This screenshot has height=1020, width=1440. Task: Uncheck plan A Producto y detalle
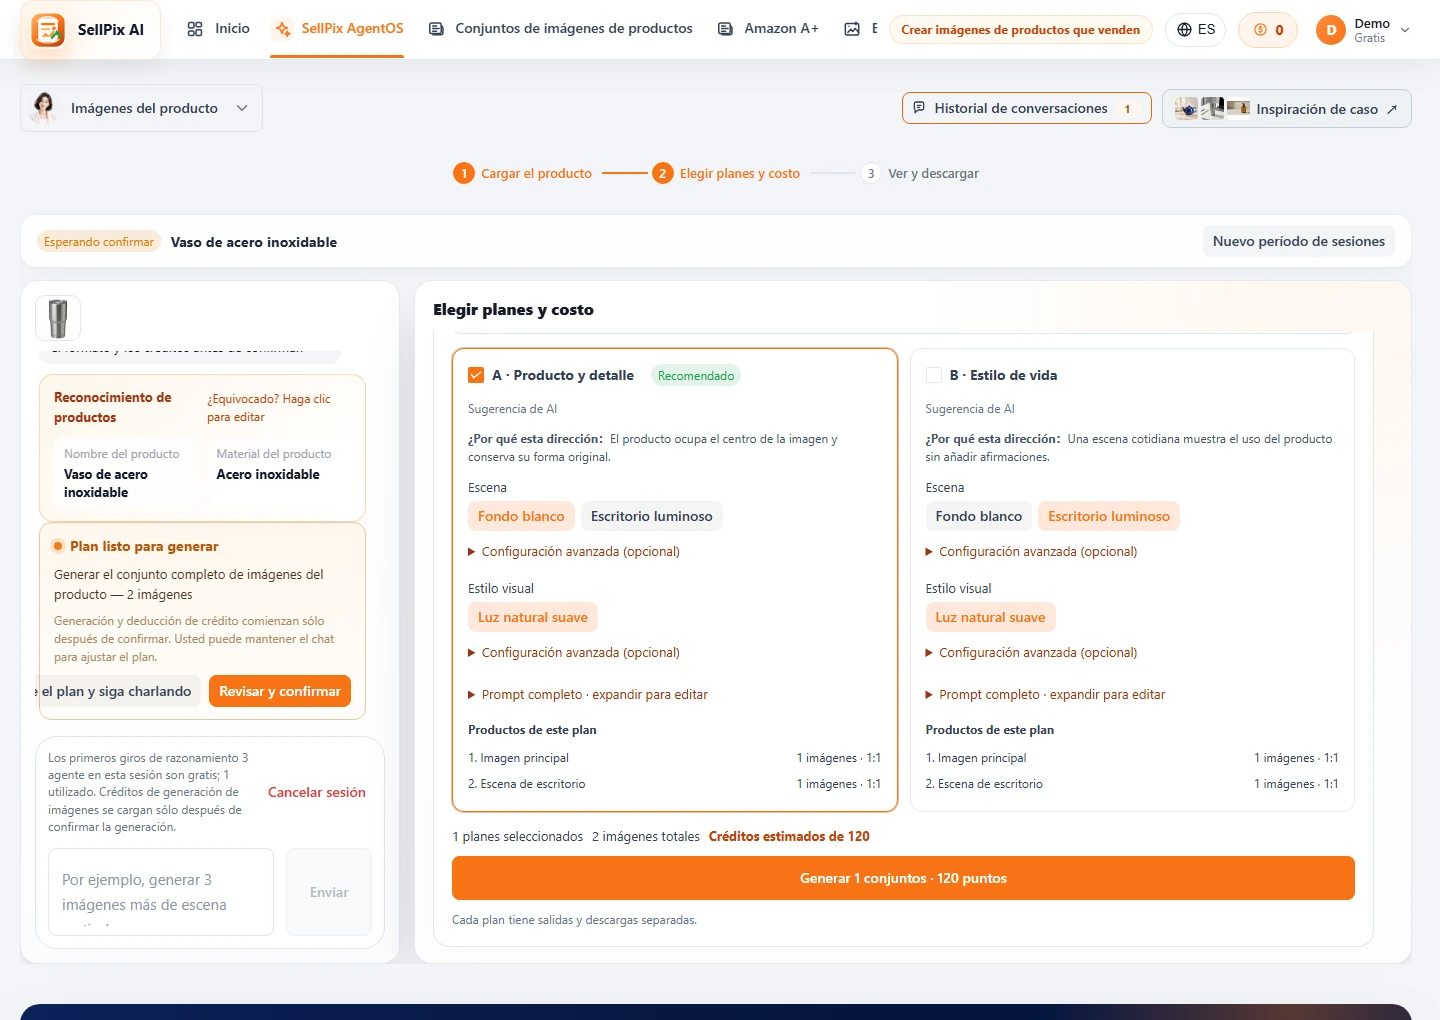tap(476, 375)
